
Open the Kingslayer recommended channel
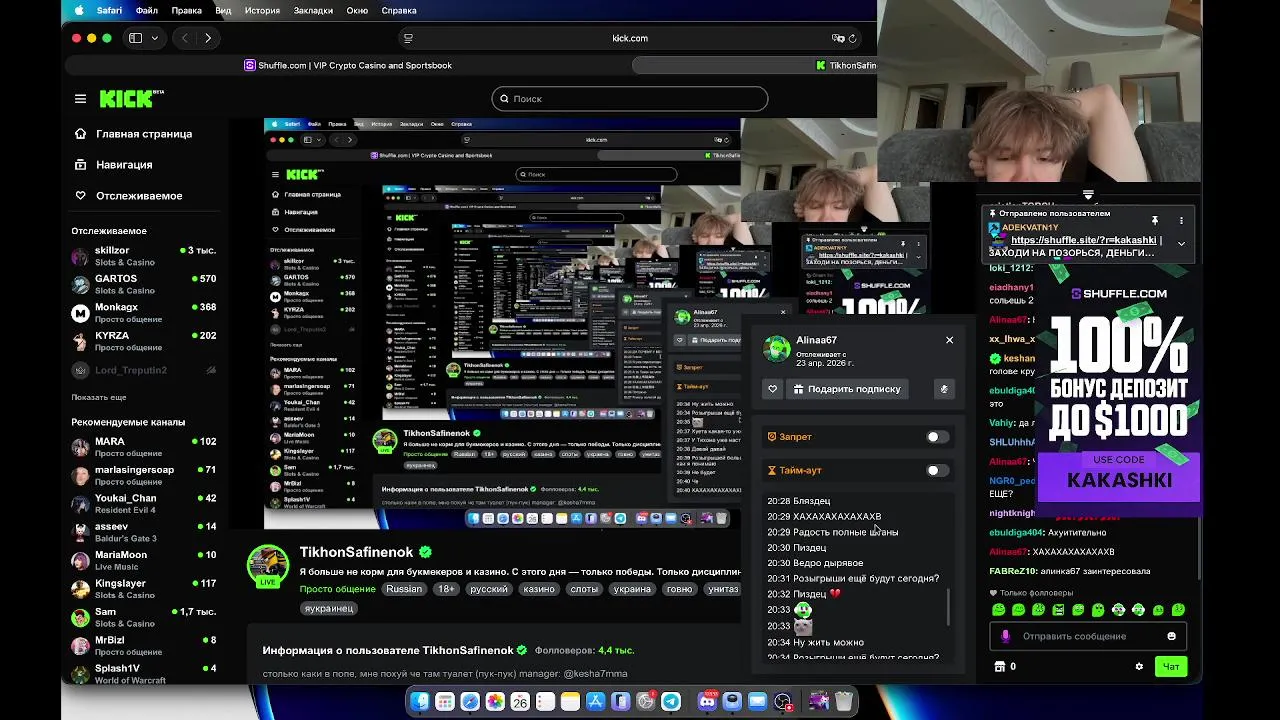[x=144, y=589]
